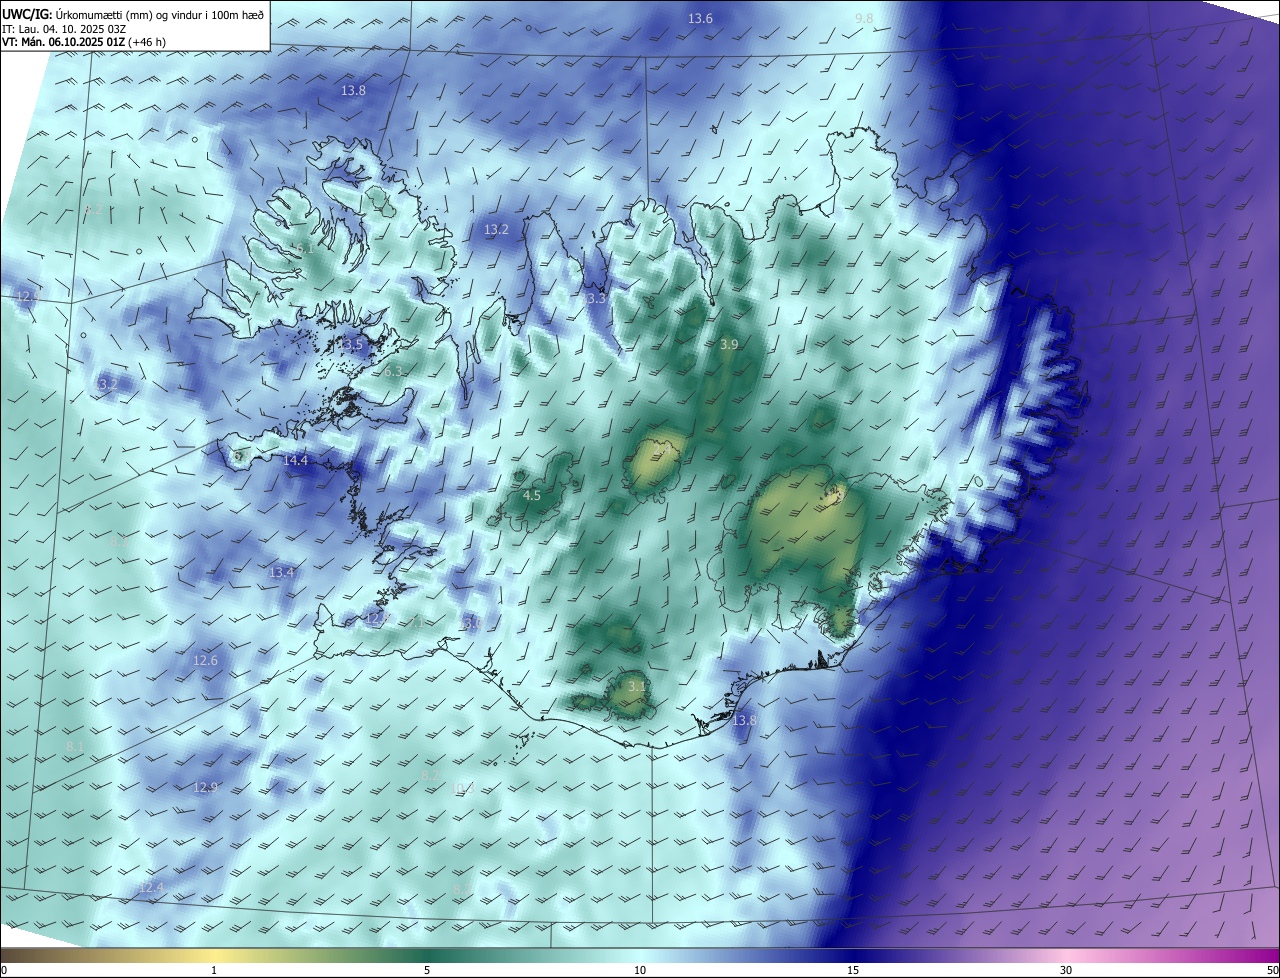Image resolution: width=1280 pixels, height=978 pixels.
Task: Click the color scale label 15
Action: coord(853,970)
